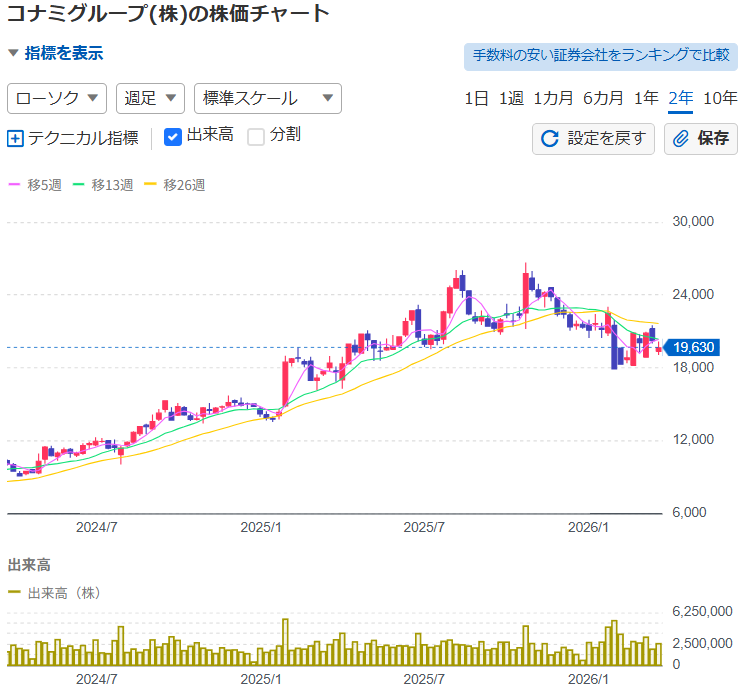Select the 6カ月 period tab

[x=603, y=98]
